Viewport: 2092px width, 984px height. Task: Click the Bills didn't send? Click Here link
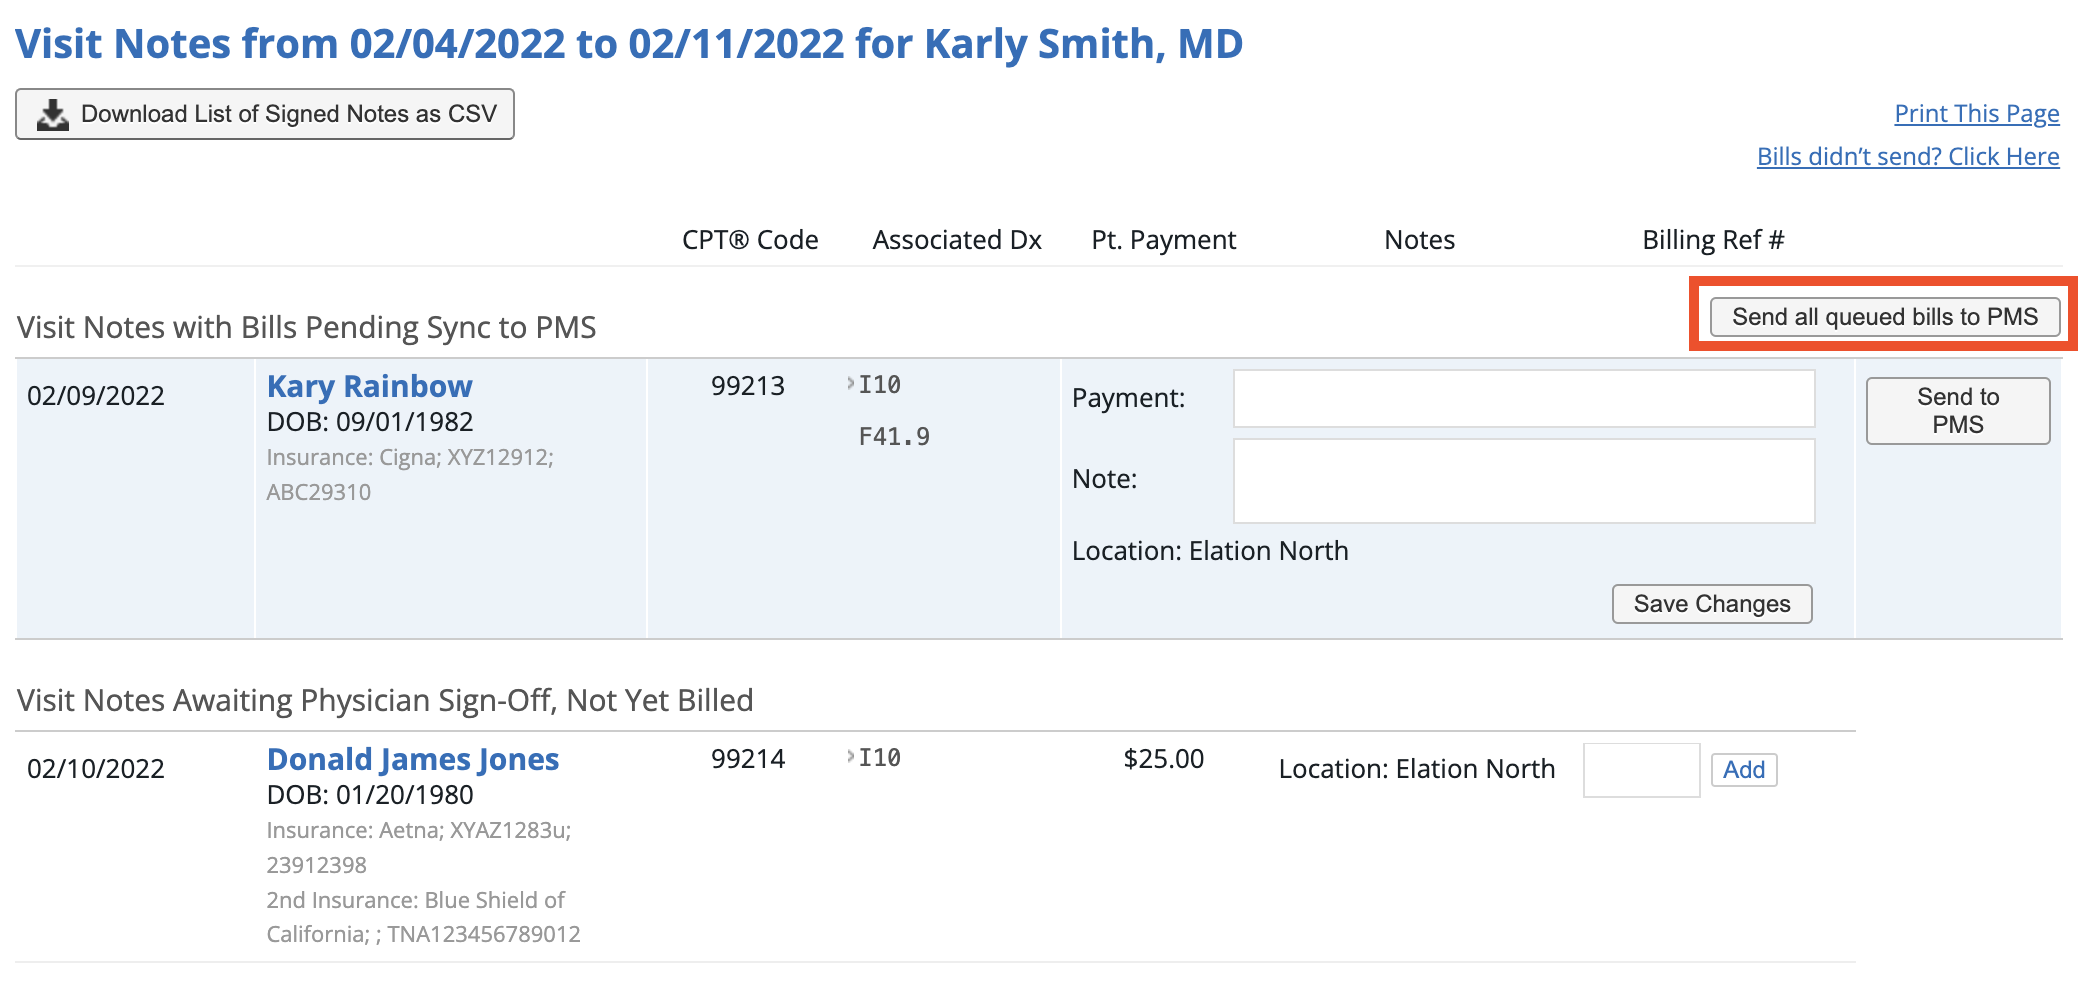(x=1908, y=156)
